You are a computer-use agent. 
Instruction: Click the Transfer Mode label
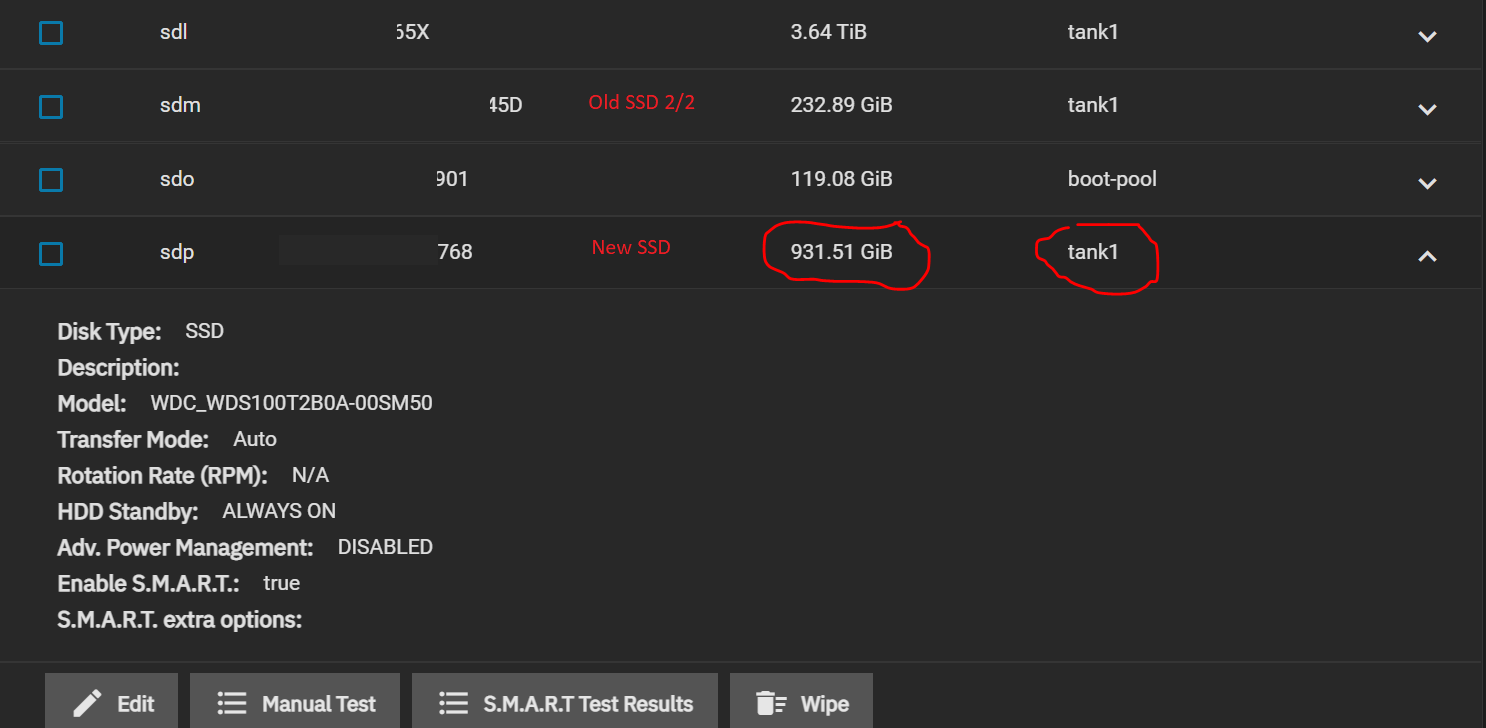click(133, 440)
